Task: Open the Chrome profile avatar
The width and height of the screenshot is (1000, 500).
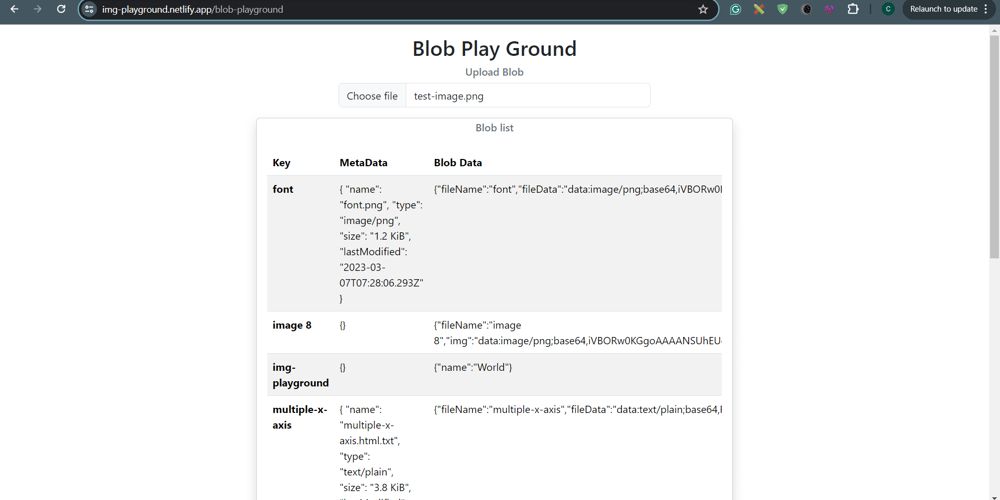Action: pos(887,9)
